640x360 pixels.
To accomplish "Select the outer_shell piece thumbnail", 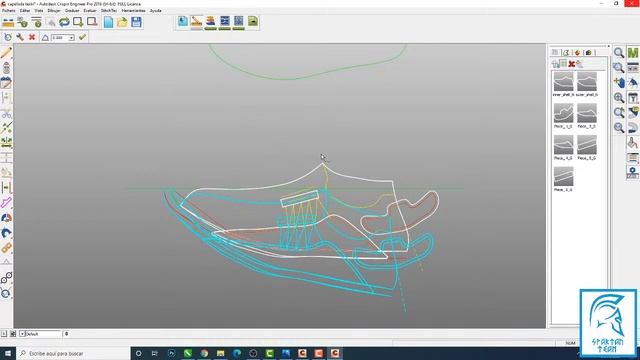I will point(587,82).
